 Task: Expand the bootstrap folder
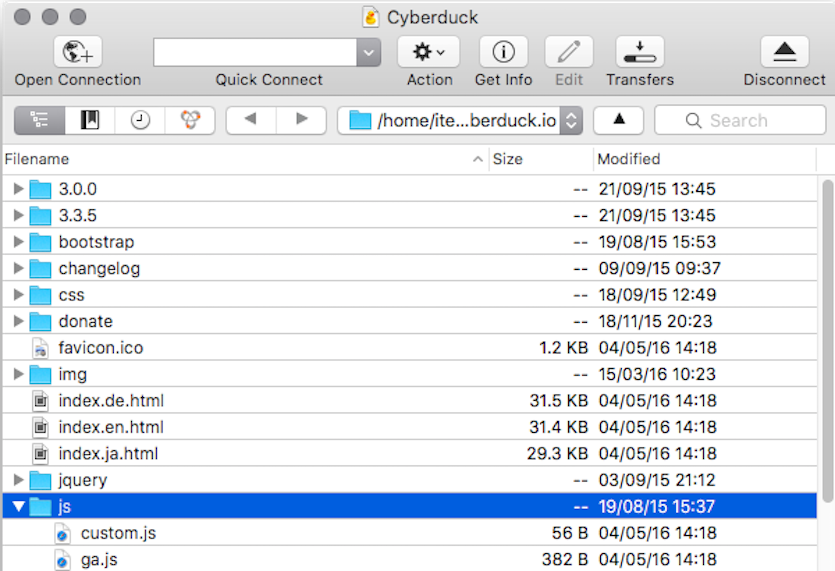(x=18, y=241)
